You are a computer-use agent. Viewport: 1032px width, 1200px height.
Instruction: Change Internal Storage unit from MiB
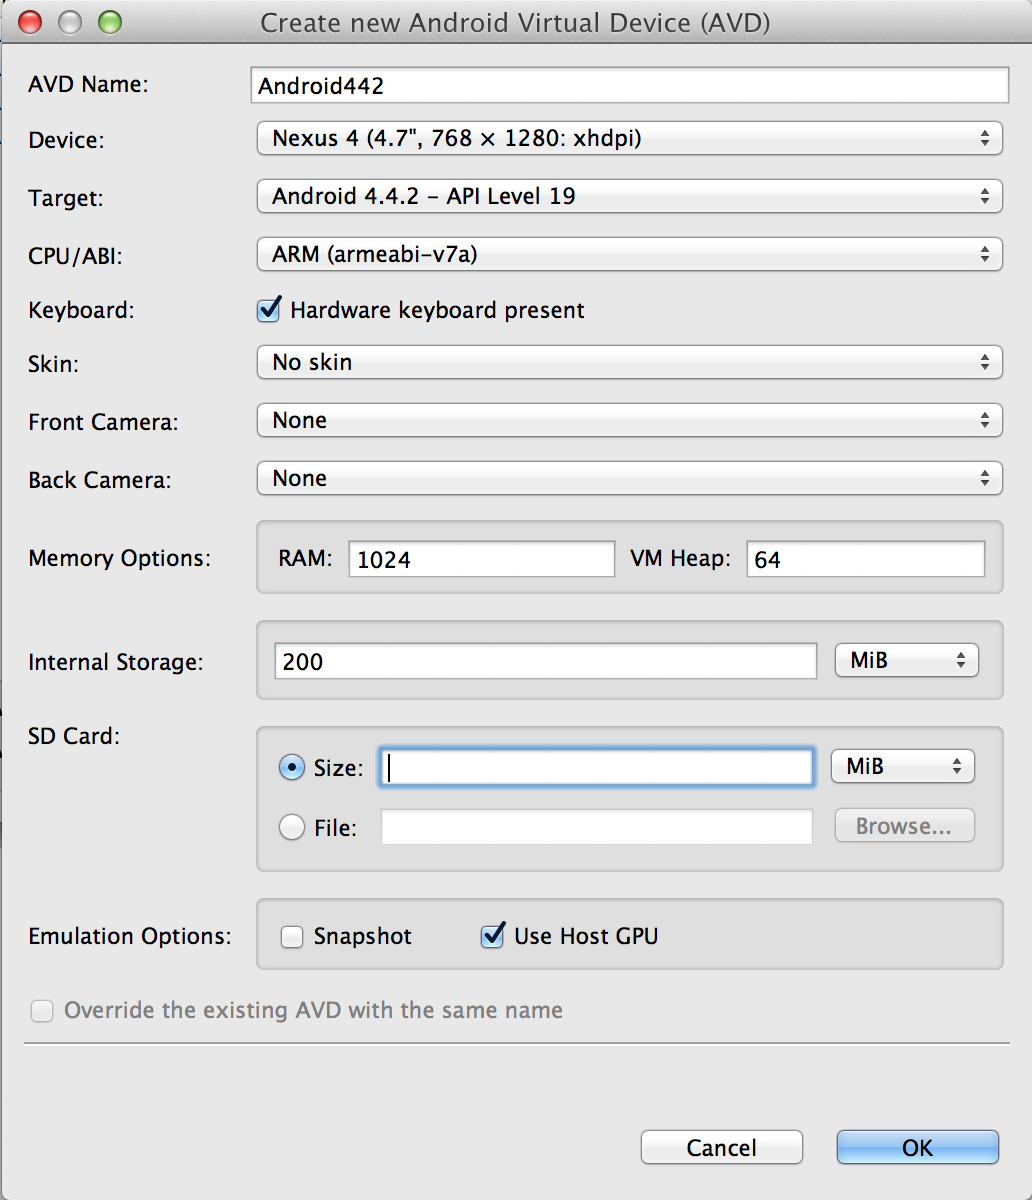[x=906, y=661]
